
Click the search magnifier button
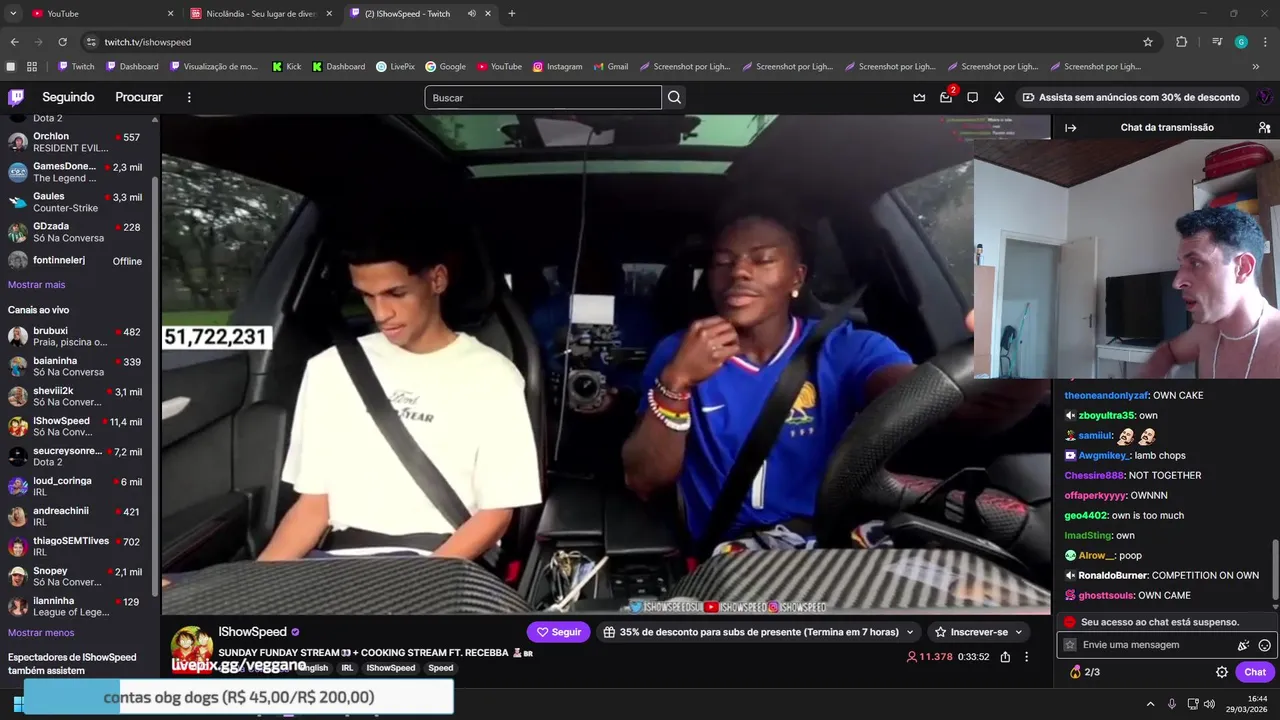tap(674, 97)
